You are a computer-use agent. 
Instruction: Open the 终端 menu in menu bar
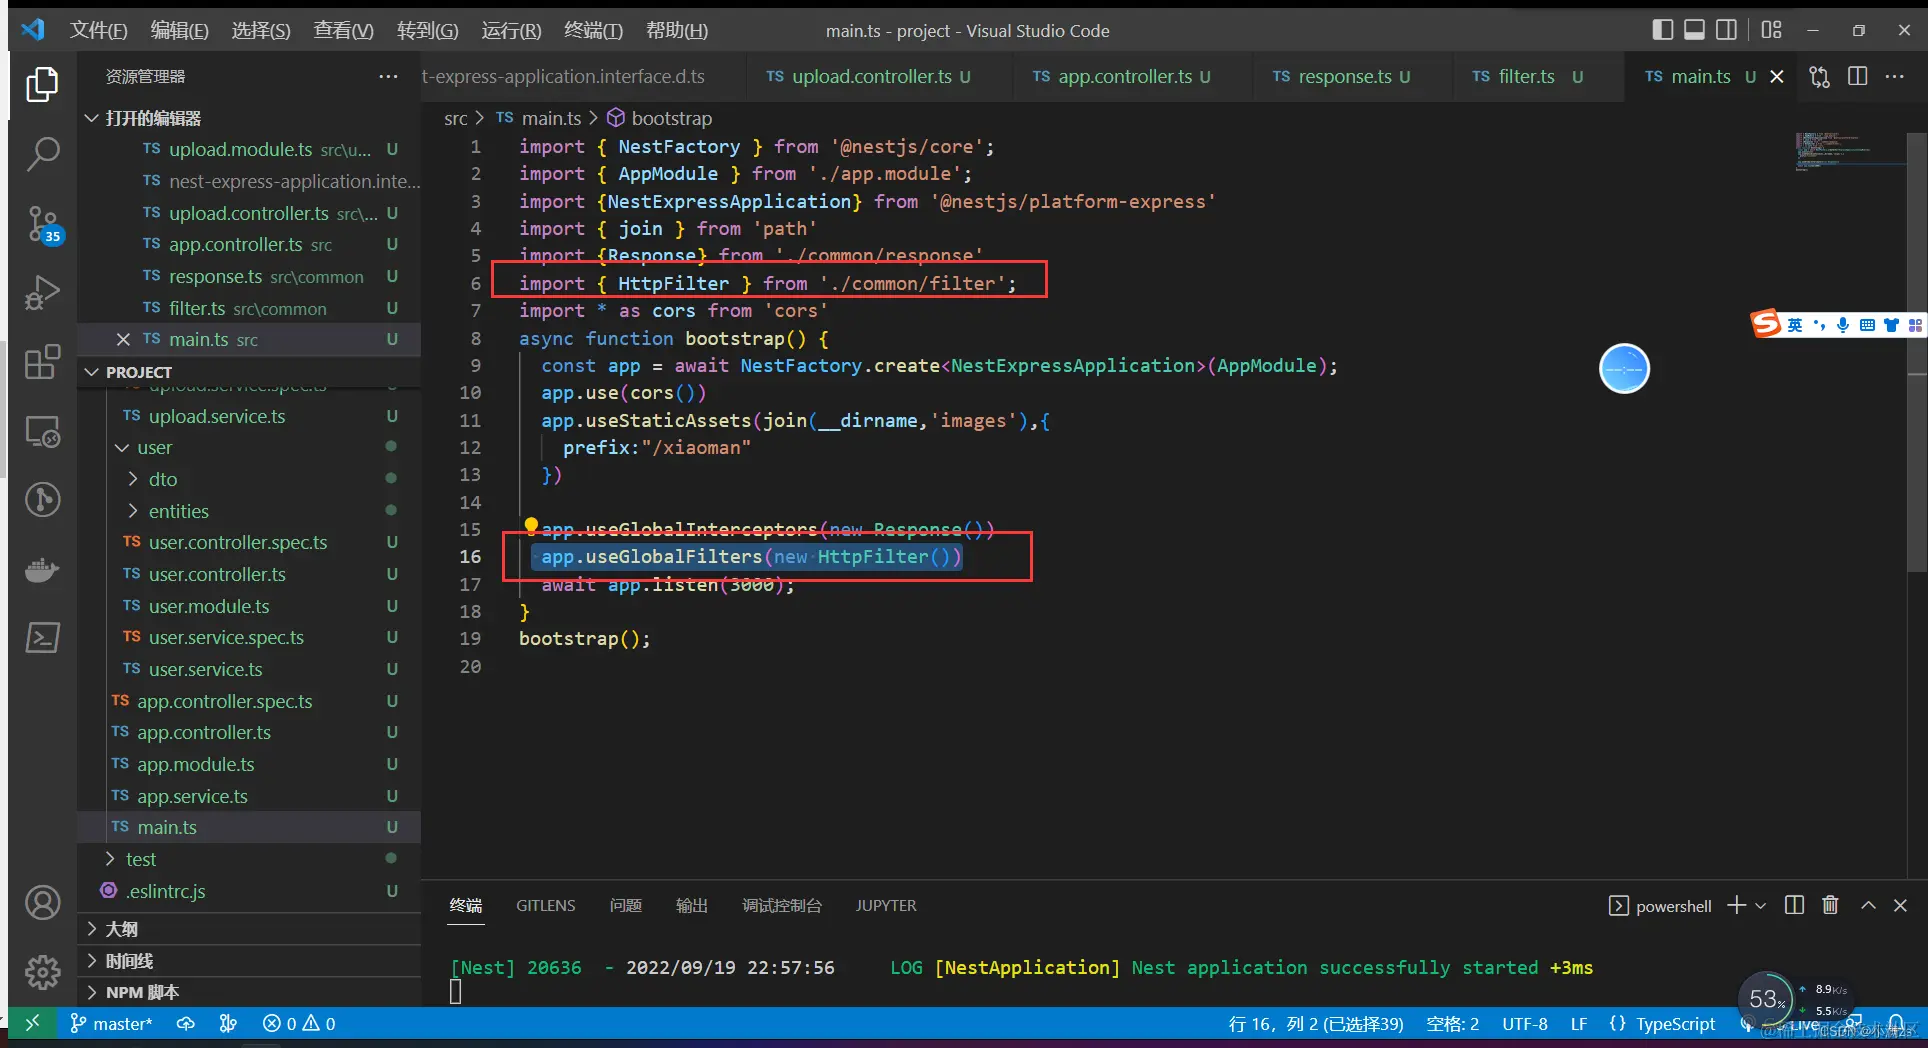pyautogui.click(x=593, y=30)
